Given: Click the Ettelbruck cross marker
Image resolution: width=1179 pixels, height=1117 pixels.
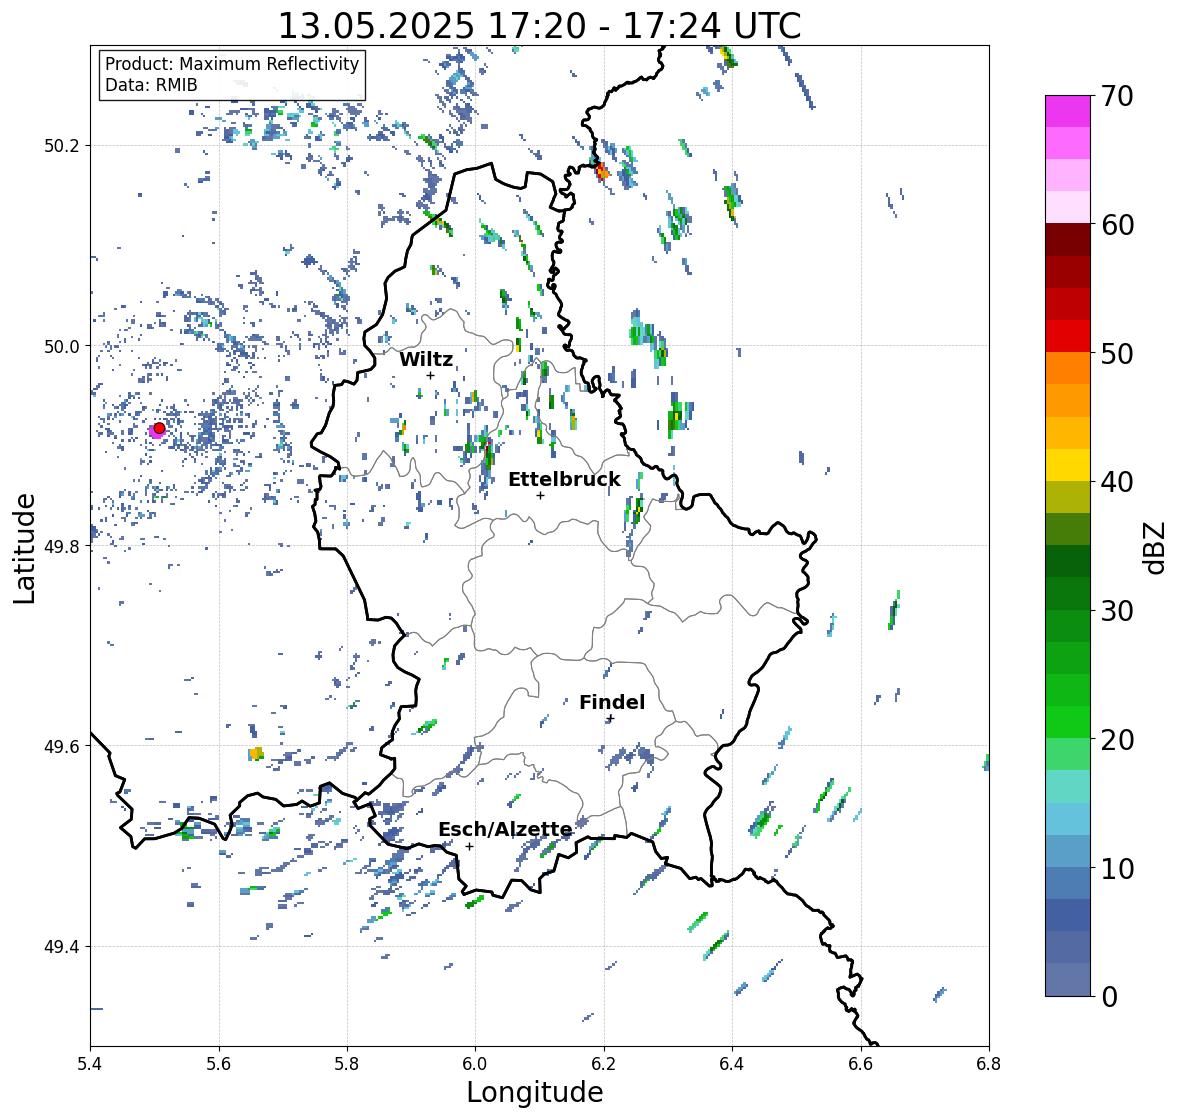Looking at the screenshot, I should 540,495.
